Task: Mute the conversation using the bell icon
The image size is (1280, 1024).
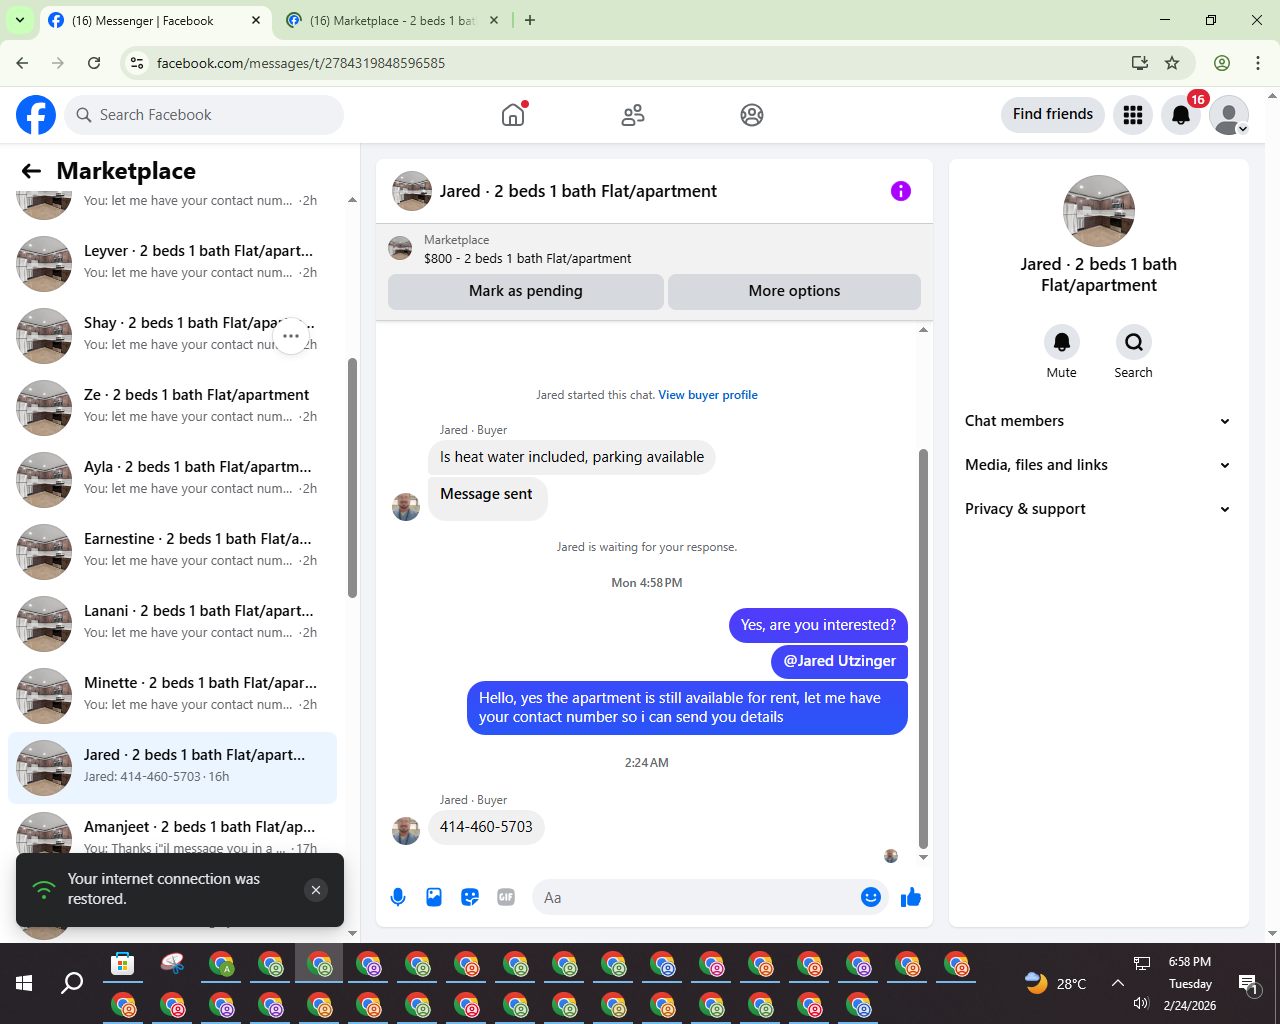Action: [1062, 342]
